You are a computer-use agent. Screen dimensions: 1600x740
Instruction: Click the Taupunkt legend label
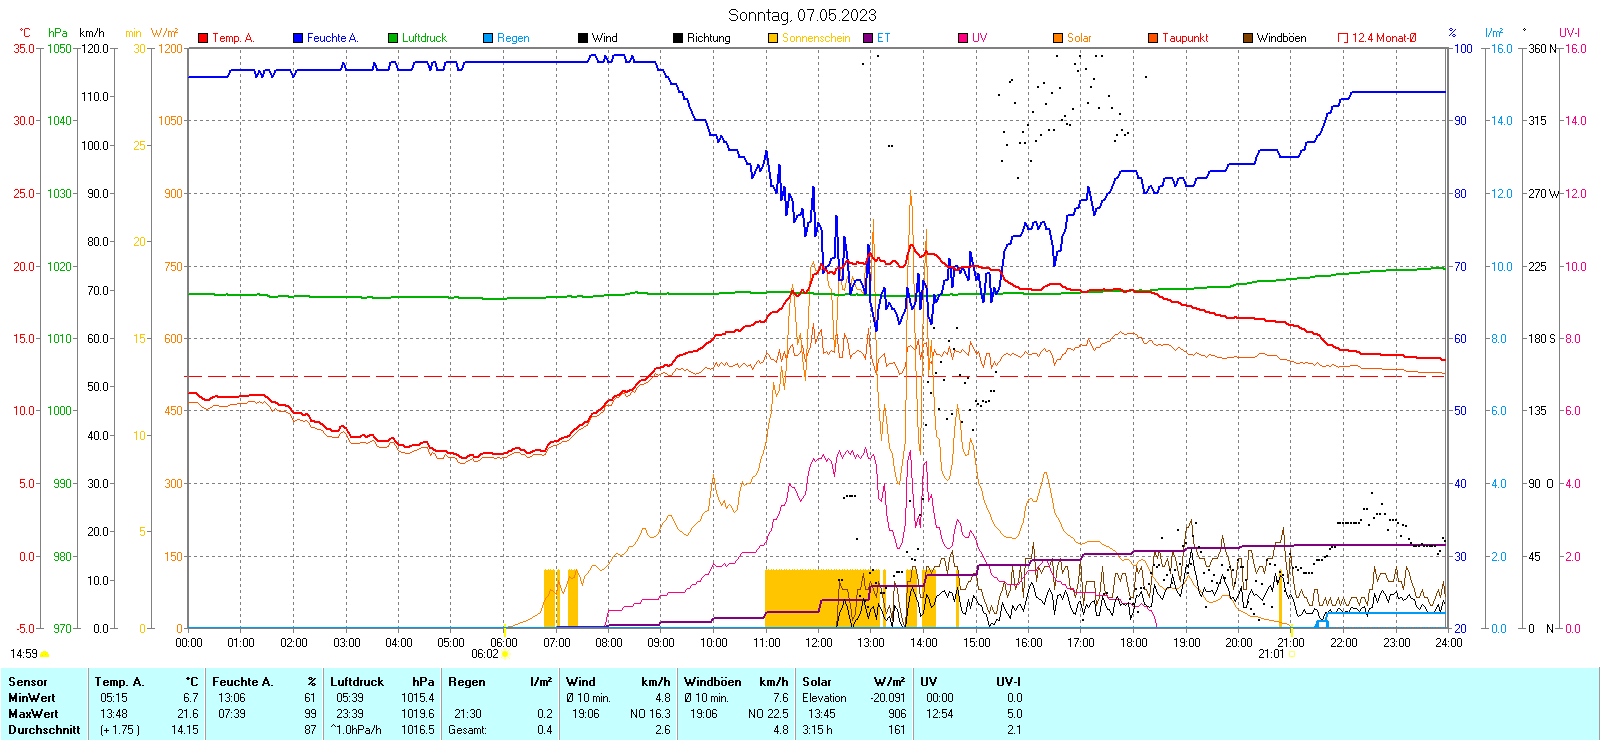[x=1185, y=38]
